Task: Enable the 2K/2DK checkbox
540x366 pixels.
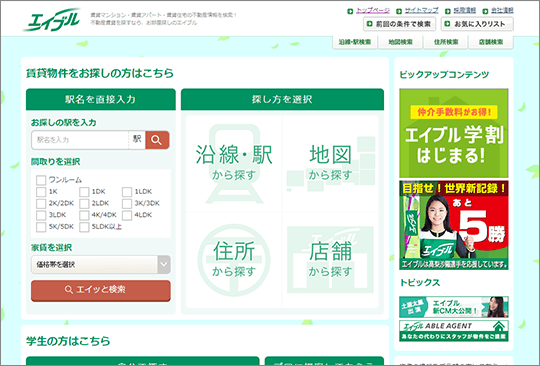Action: pyautogui.click(x=41, y=203)
